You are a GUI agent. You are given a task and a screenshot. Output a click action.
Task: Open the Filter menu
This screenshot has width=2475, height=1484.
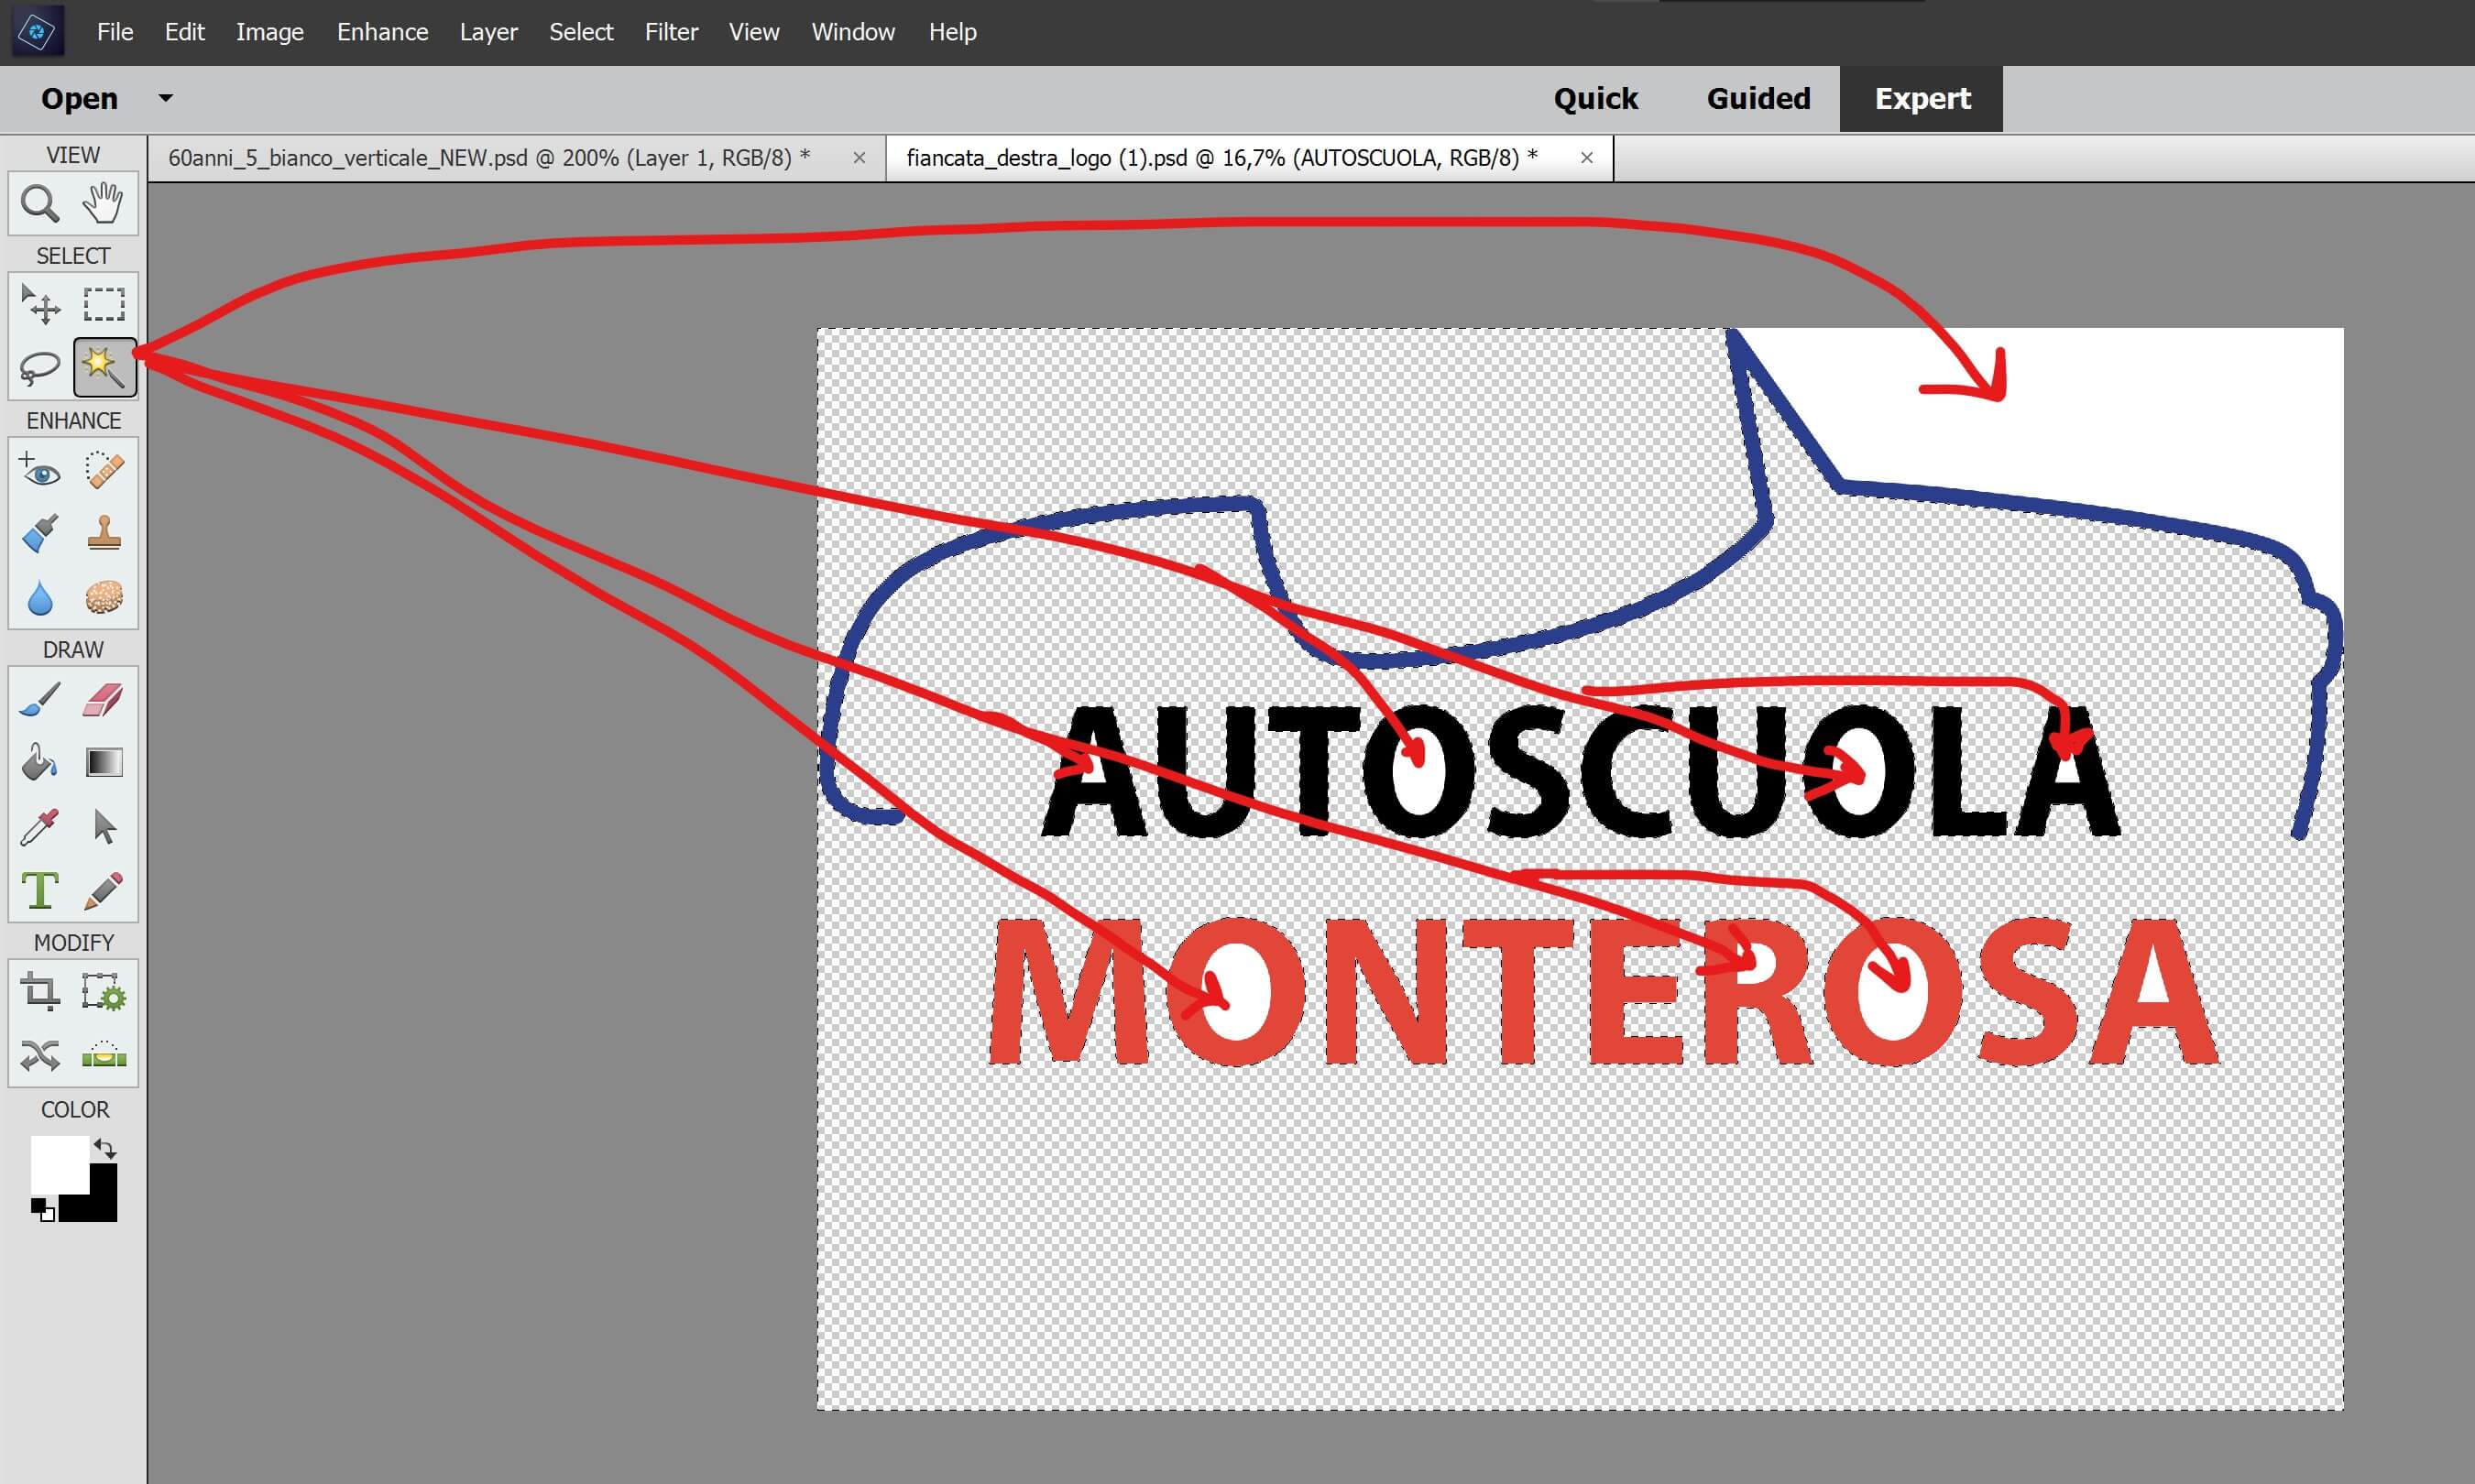(x=671, y=32)
